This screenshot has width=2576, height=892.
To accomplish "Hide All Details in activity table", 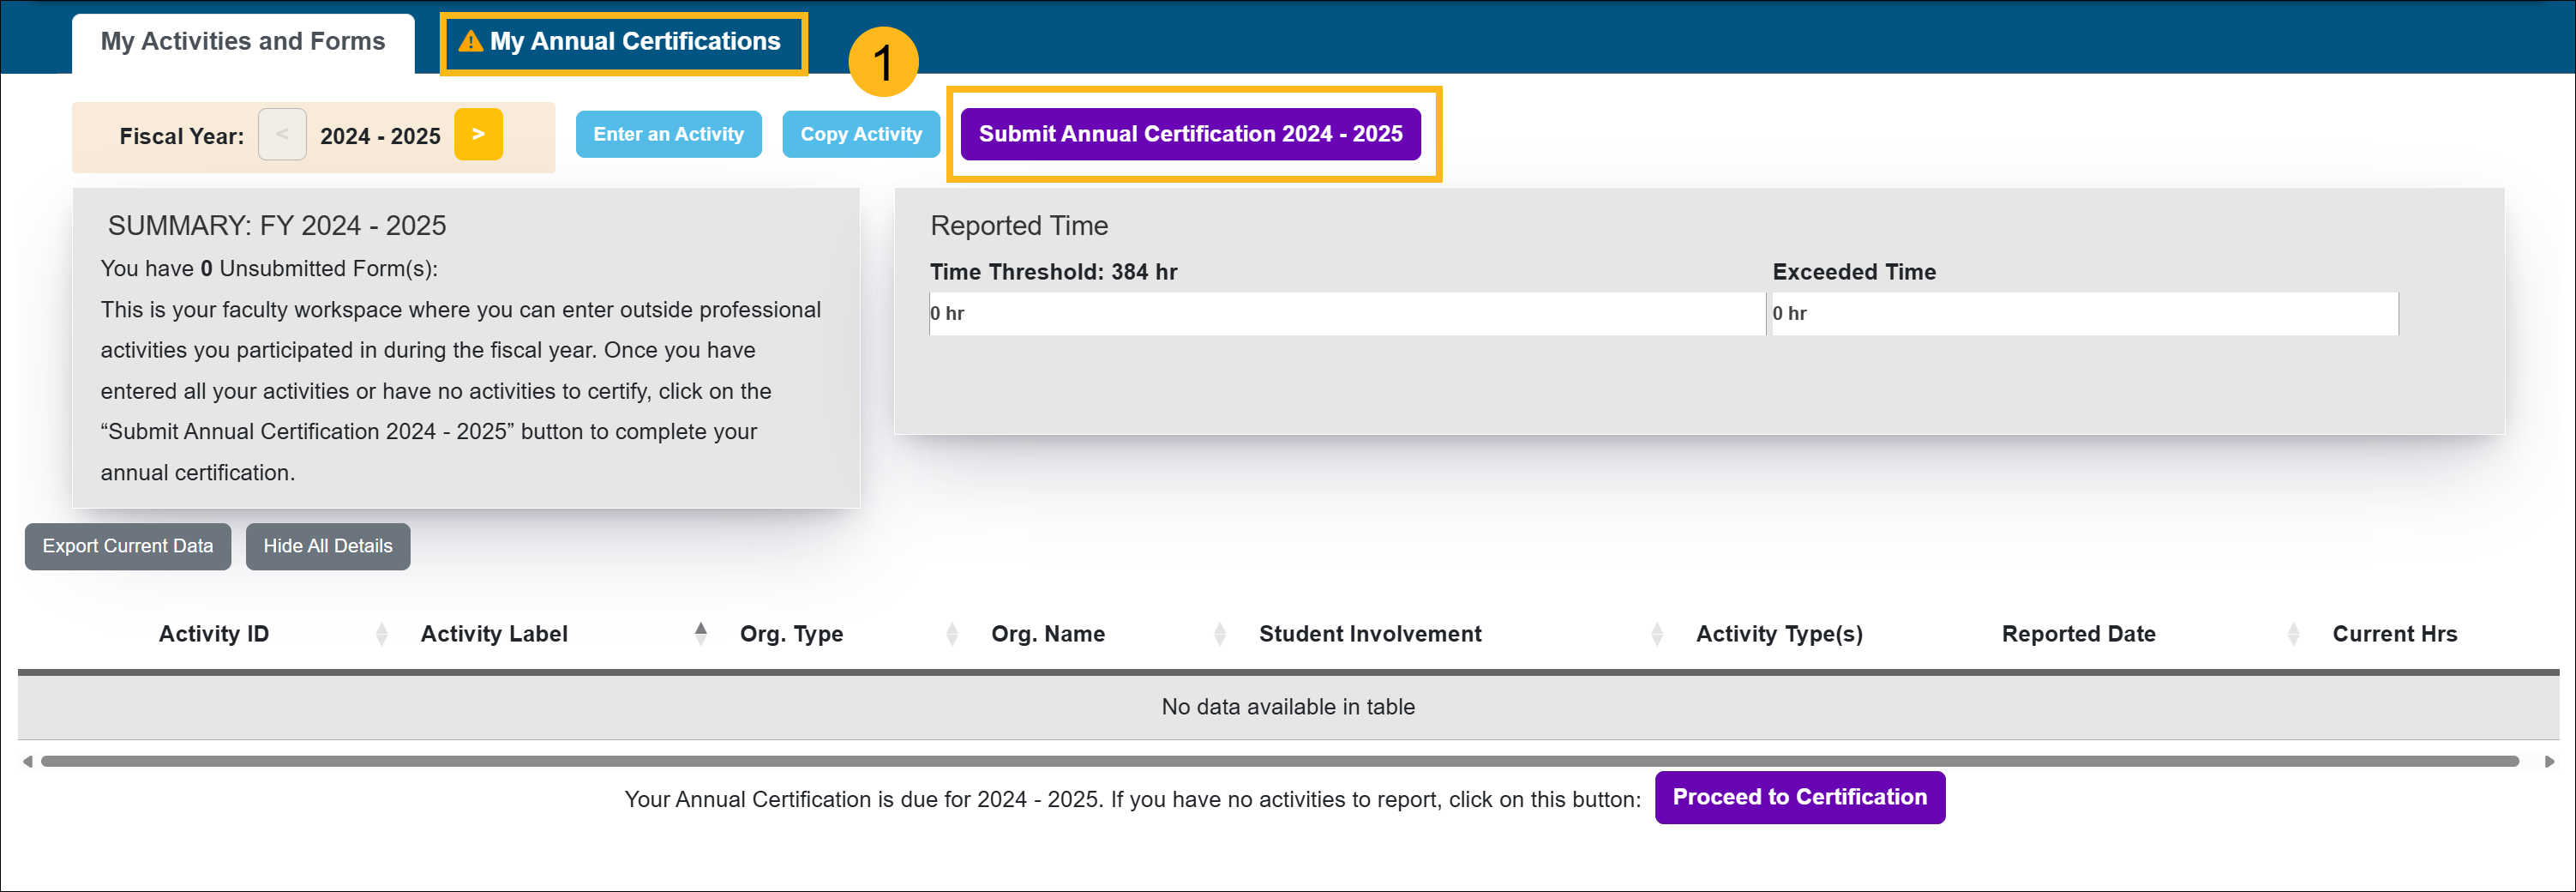I will (x=327, y=546).
